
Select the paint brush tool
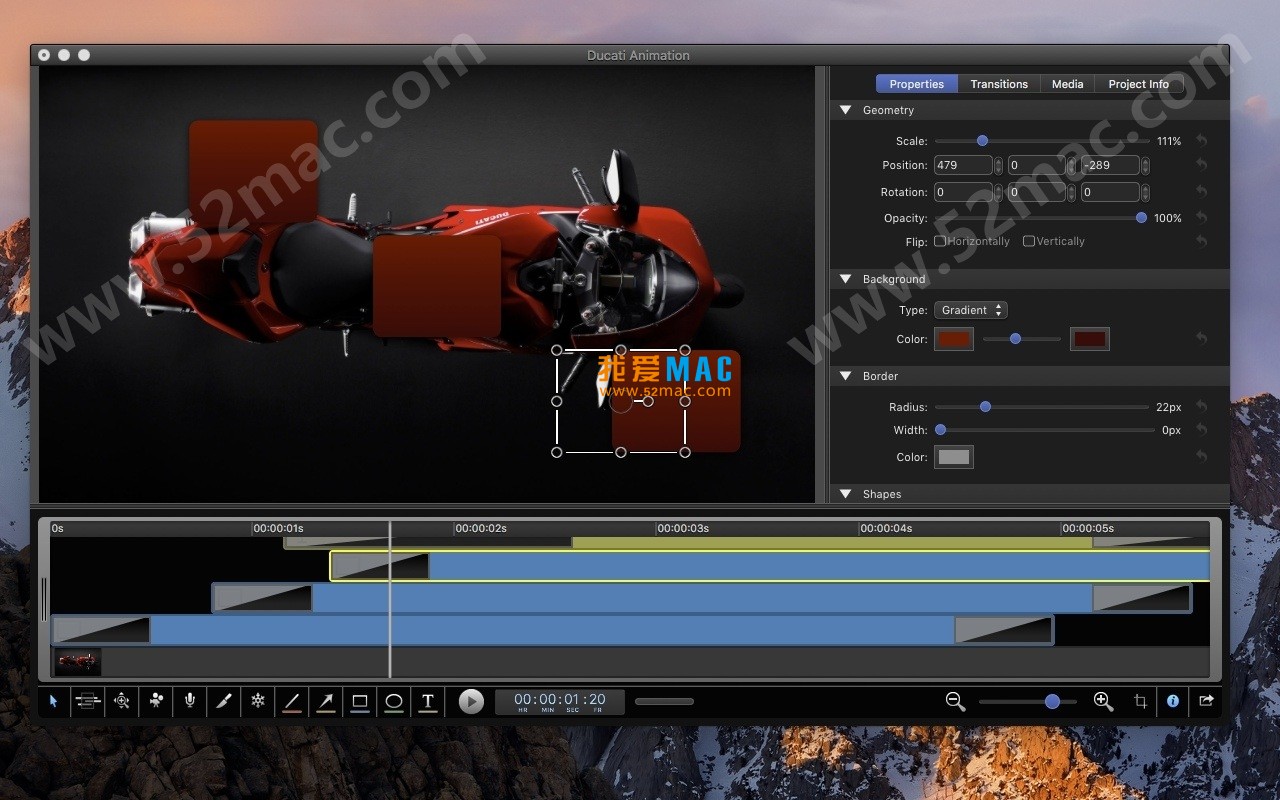click(x=224, y=702)
